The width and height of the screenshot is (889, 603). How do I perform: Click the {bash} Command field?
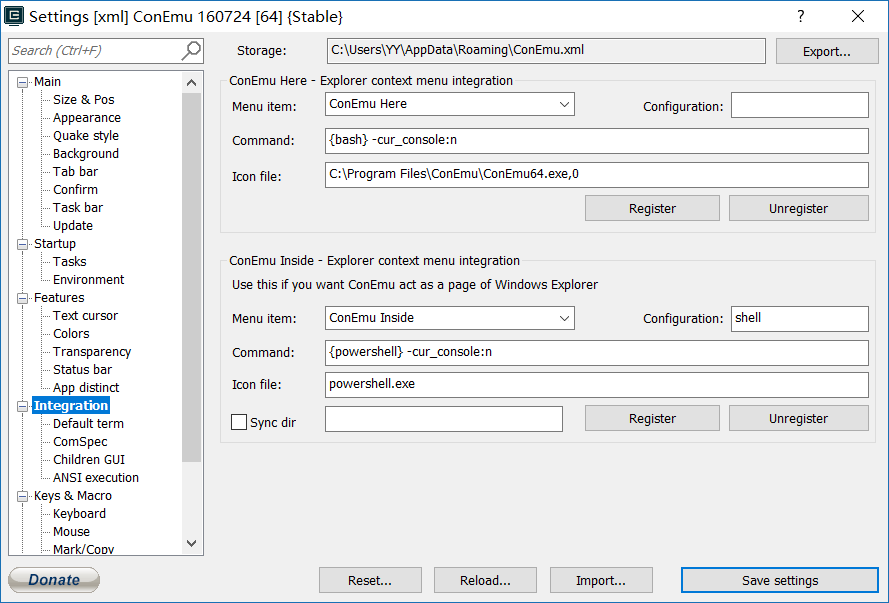point(596,141)
